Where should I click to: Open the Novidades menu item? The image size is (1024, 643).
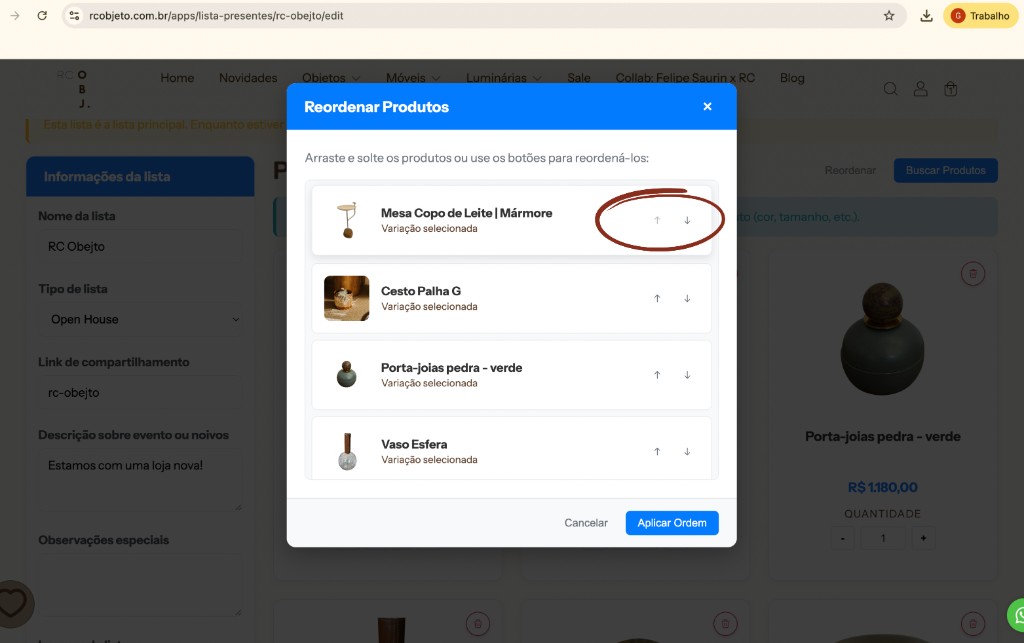pos(248,78)
